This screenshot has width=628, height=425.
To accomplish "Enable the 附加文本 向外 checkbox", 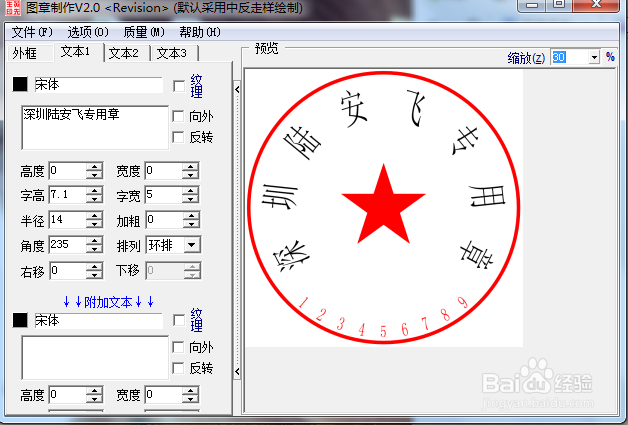I will click(x=178, y=347).
